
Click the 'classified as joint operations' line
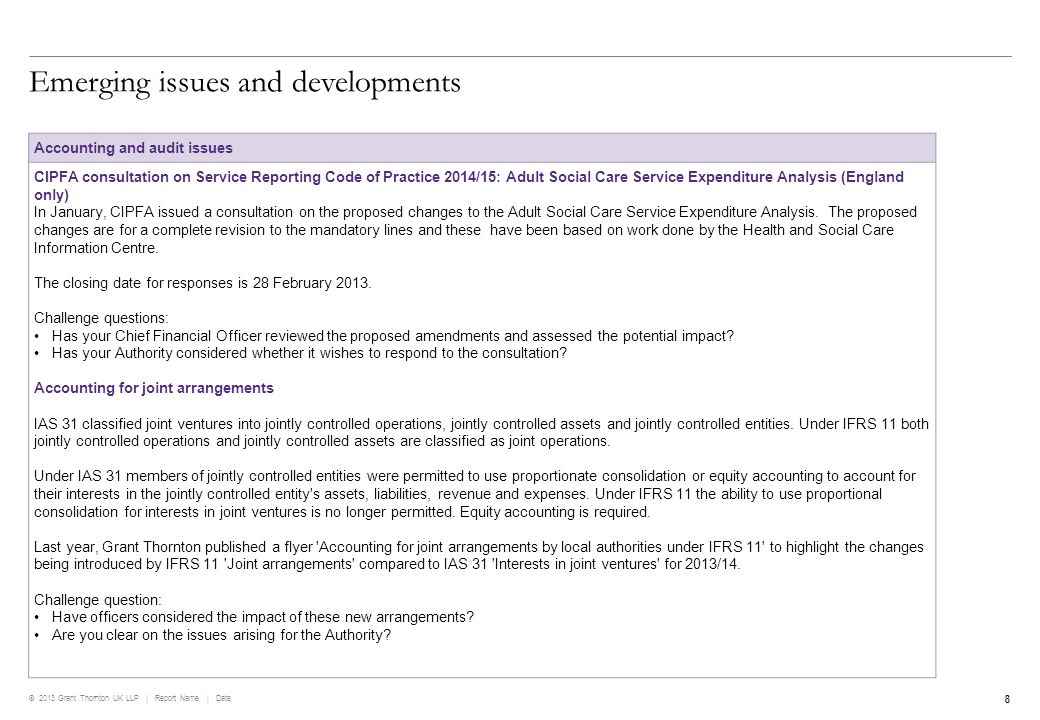pos(322,442)
